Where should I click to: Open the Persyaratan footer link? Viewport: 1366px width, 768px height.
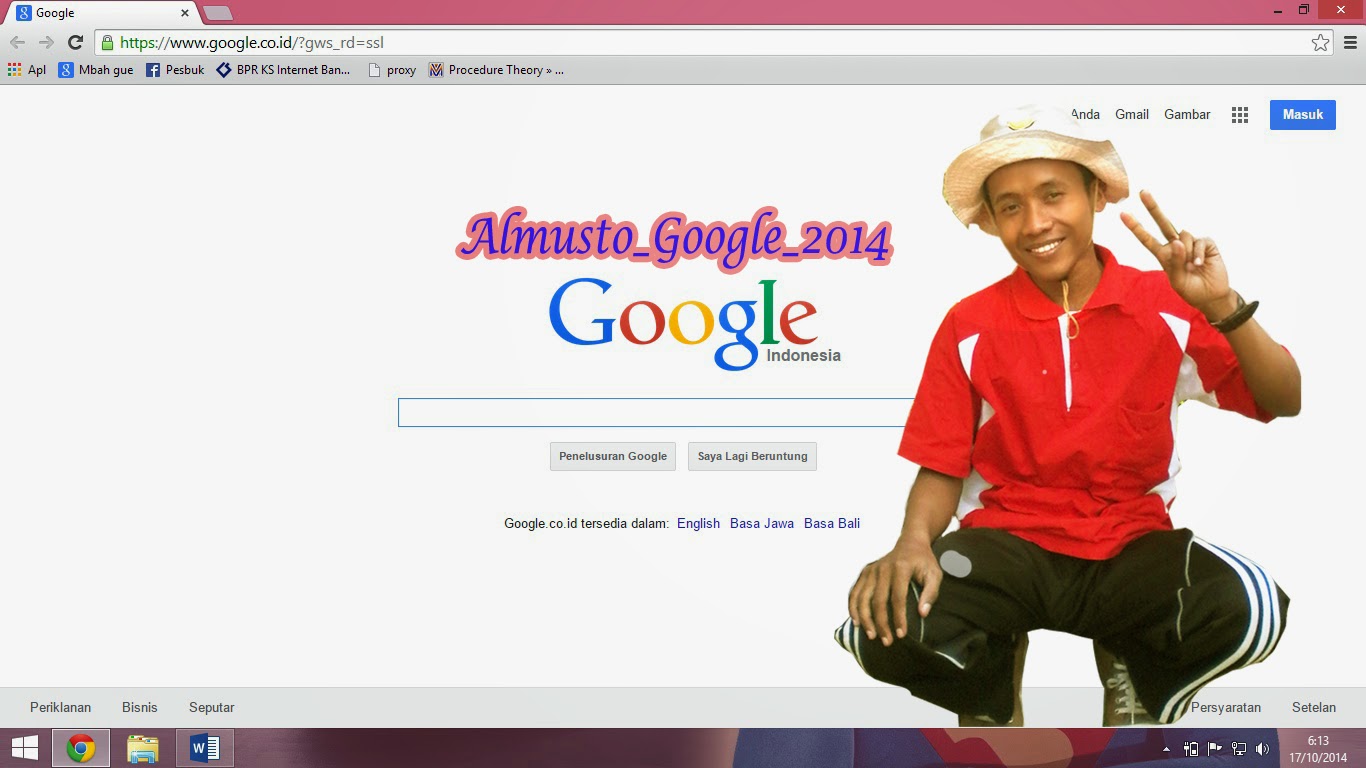pyautogui.click(x=1226, y=707)
